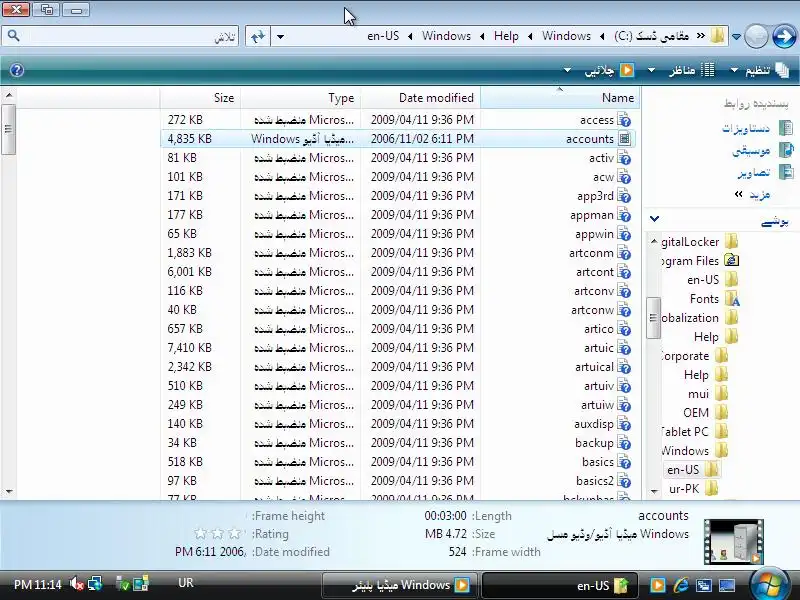Set rating using the stars in details pane

tap(218, 534)
